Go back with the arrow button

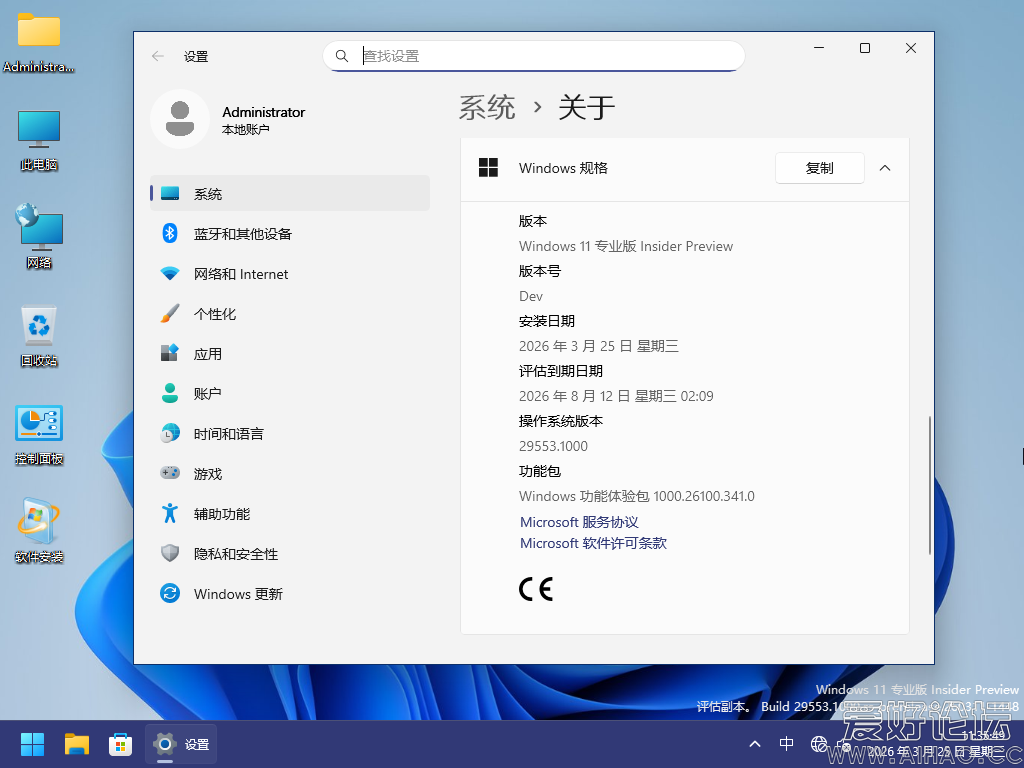157,56
